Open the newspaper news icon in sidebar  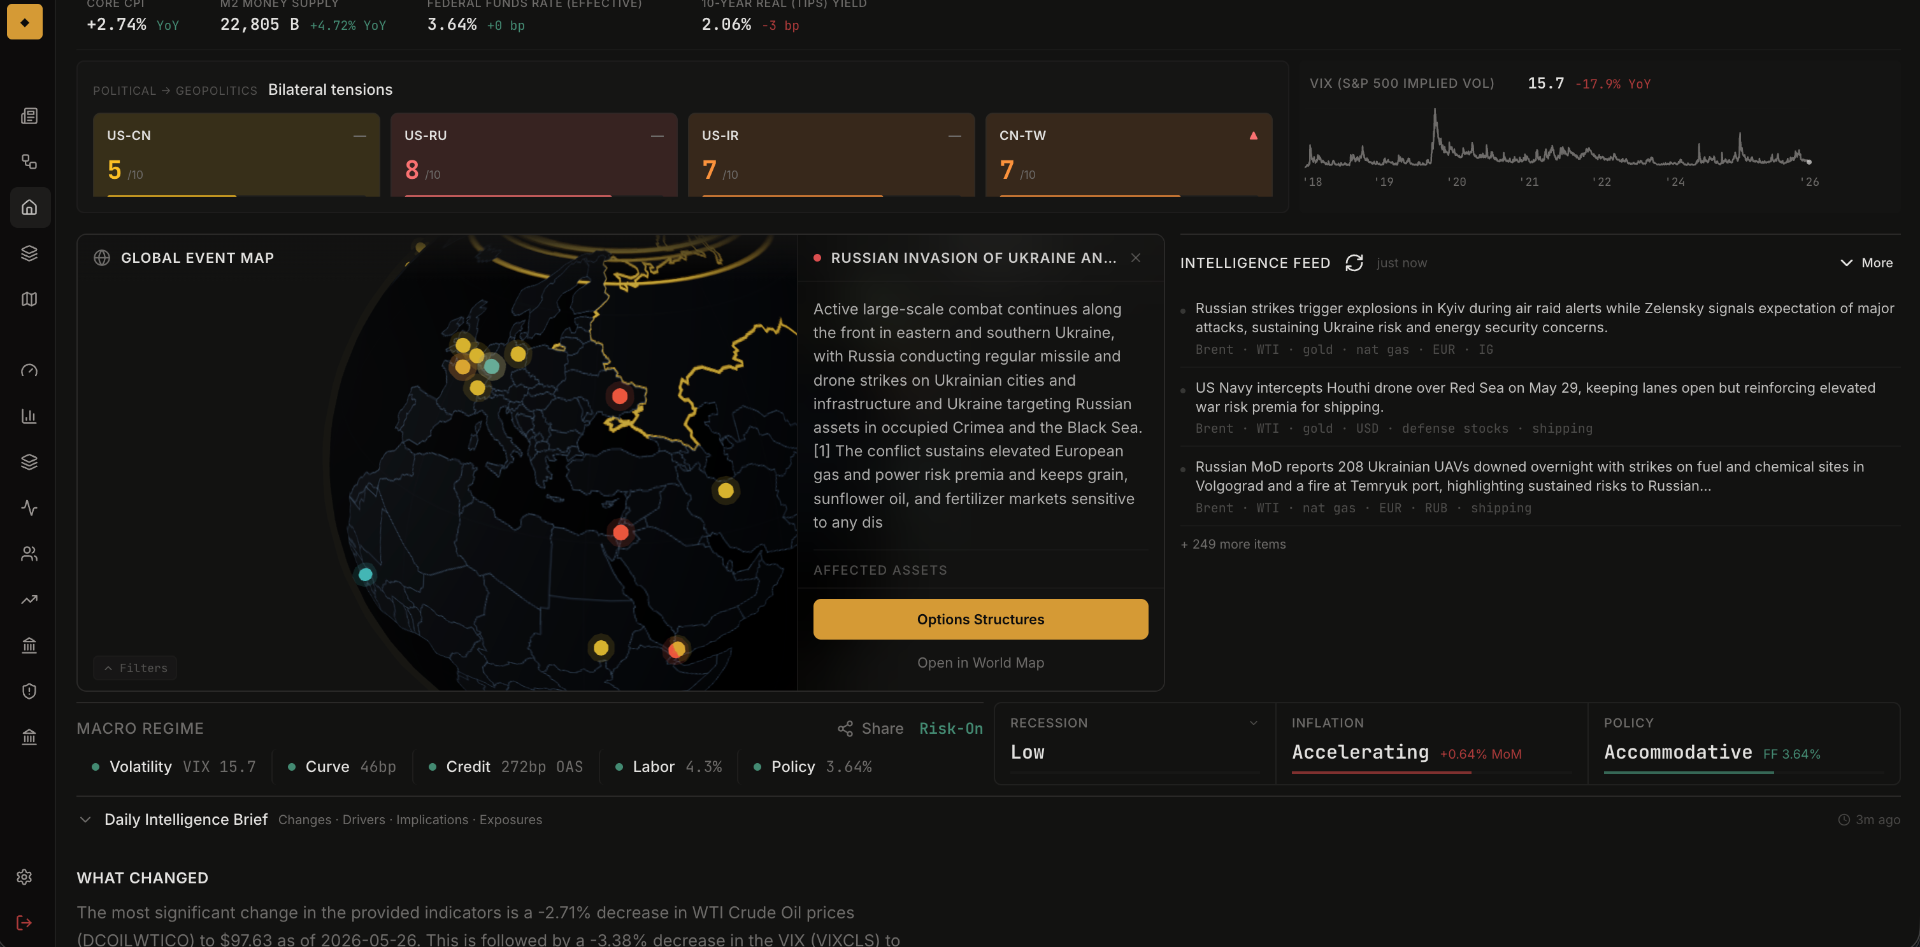pyautogui.click(x=29, y=116)
